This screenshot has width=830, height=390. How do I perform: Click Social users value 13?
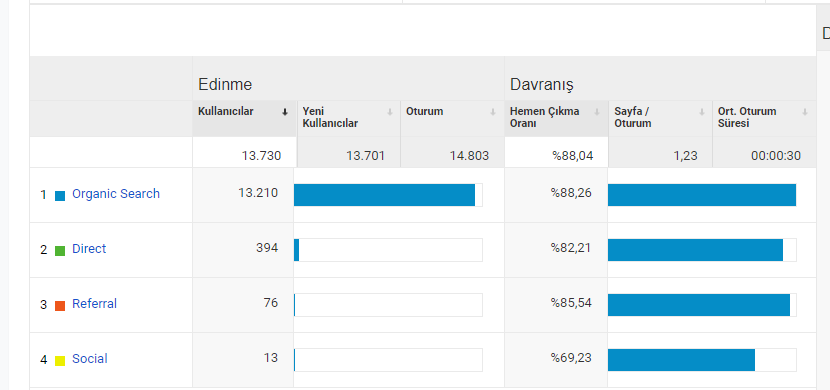pos(270,358)
